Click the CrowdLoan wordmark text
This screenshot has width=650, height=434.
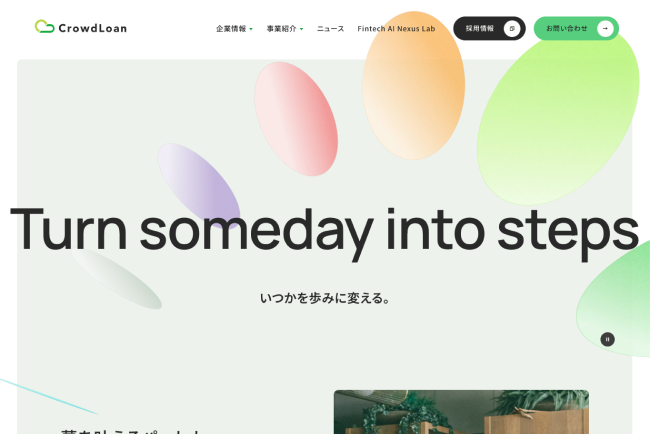(92, 28)
